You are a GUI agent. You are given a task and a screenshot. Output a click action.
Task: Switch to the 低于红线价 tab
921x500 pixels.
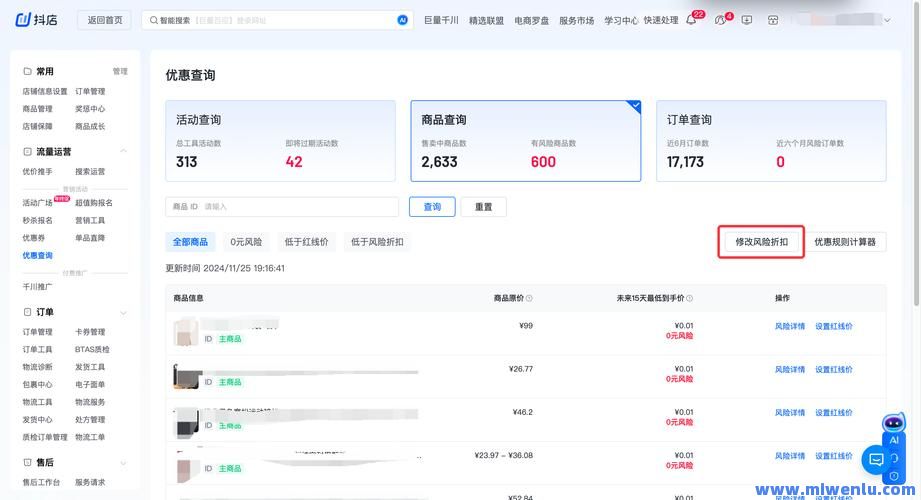(x=306, y=242)
